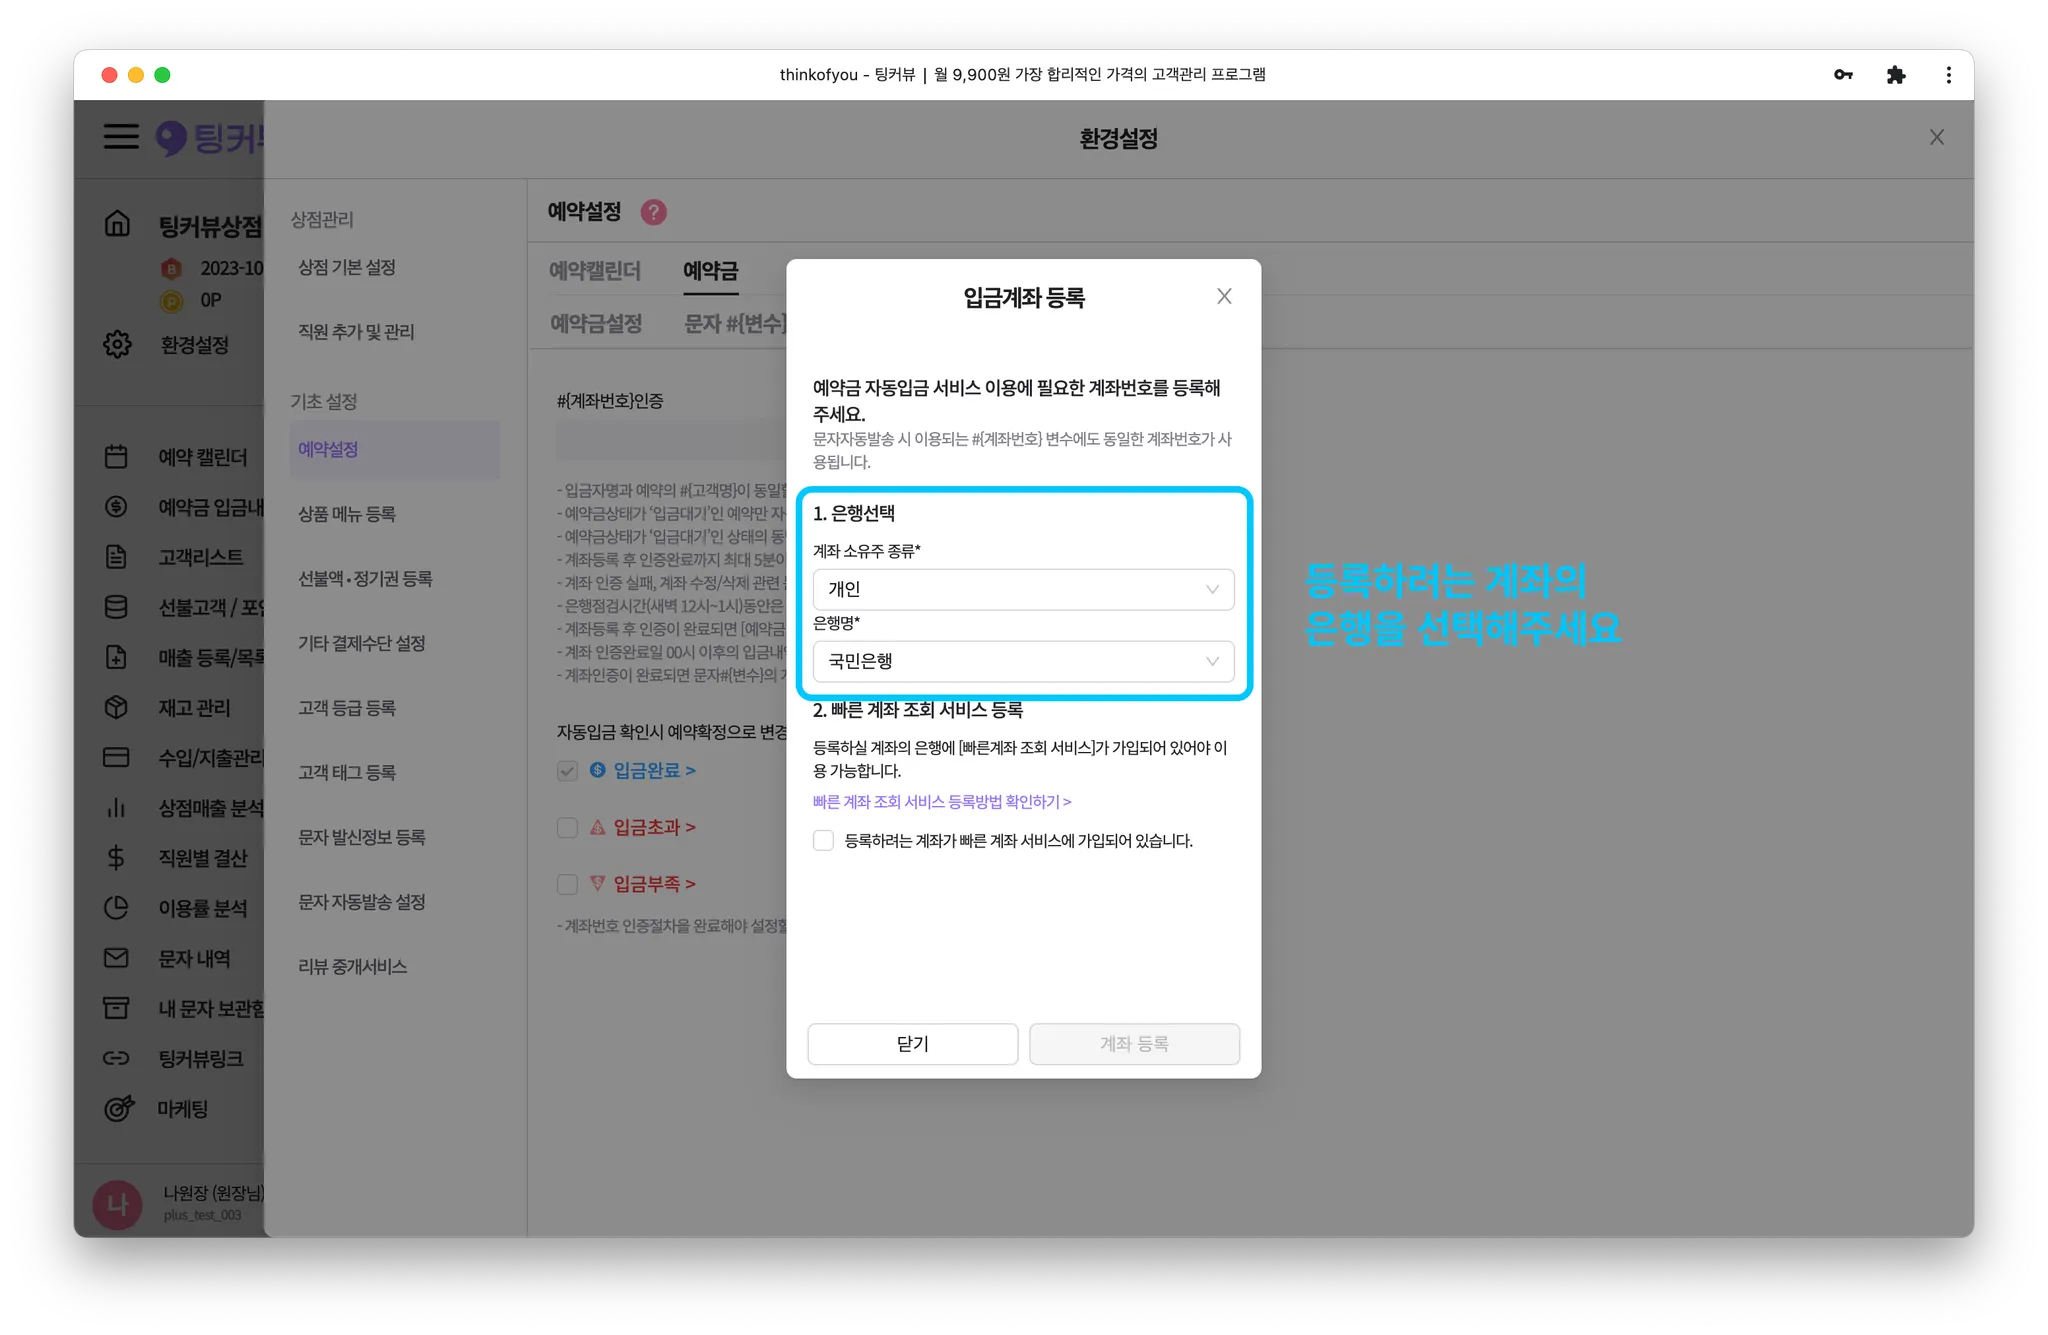Open the 예약 캘린더 calendar icon

[x=116, y=456]
